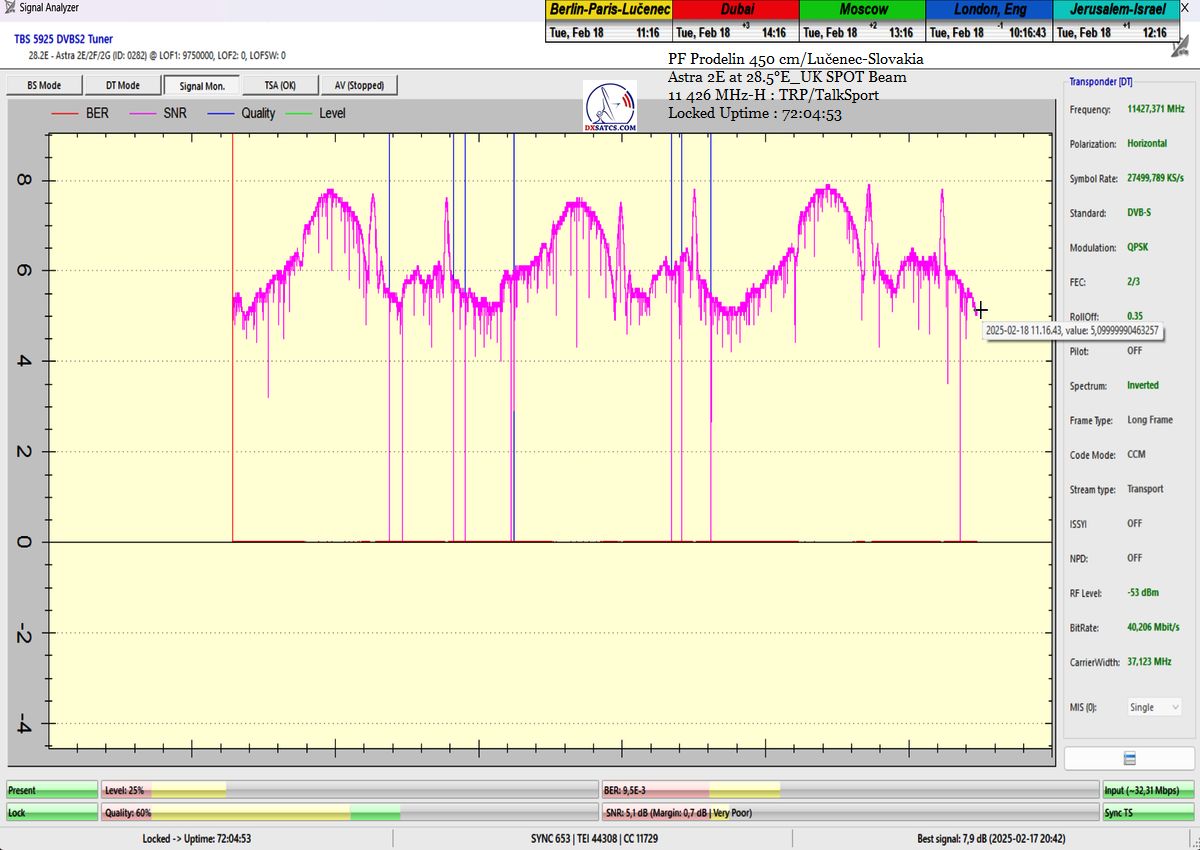Toggle the Quality blue line legend entry
This screenshot has height=850, width=1200.
click(x=241, y=114)
